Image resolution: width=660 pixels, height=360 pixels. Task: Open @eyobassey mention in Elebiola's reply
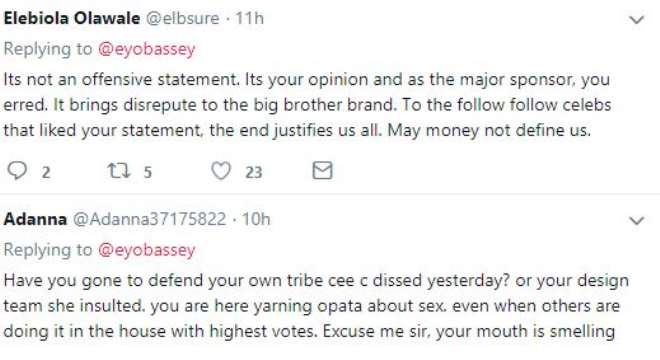coord(147,49)
